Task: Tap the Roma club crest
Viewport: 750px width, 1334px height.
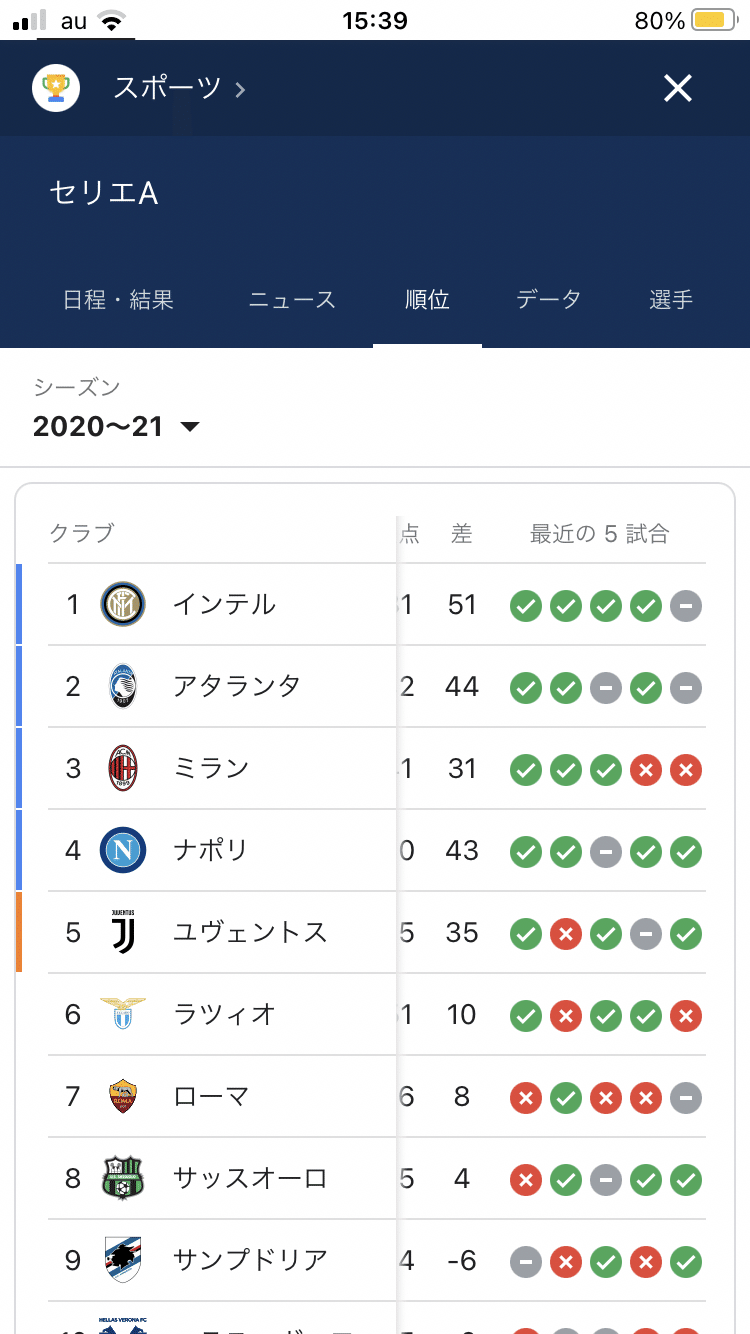Action: click(x=123, y=1097)
